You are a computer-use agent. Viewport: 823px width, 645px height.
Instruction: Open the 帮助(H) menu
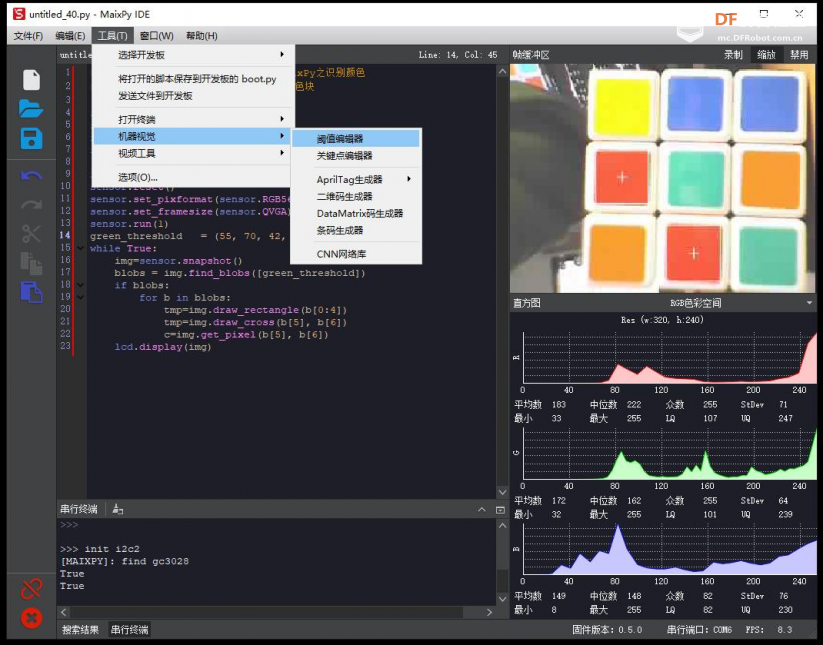202,36
